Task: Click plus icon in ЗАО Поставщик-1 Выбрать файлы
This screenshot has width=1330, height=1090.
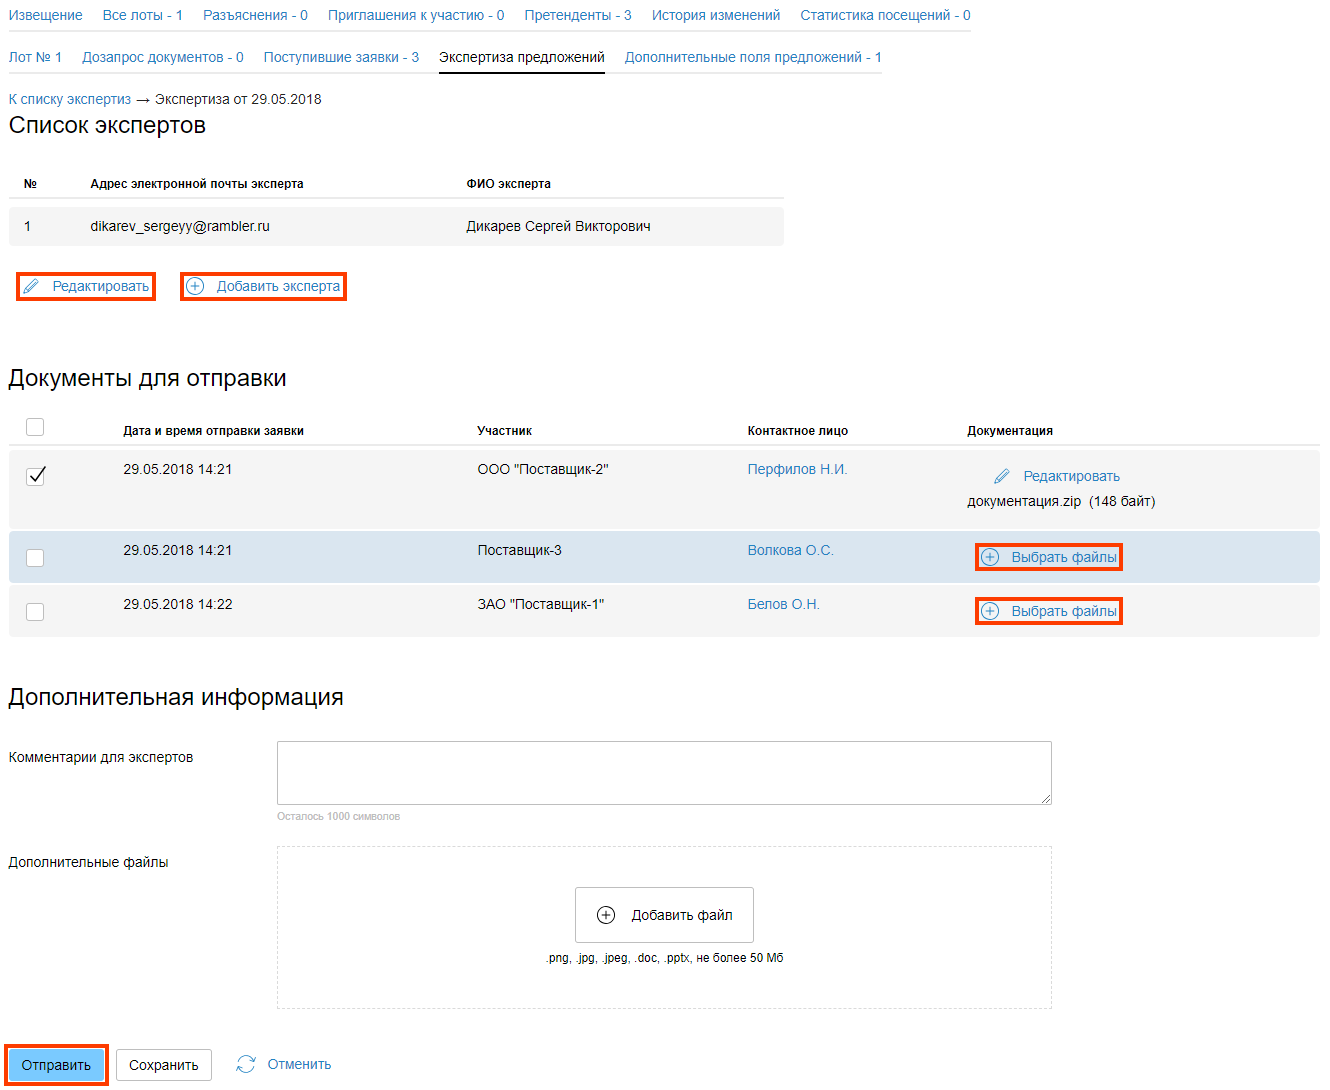Action: click(x=990, y=612)
